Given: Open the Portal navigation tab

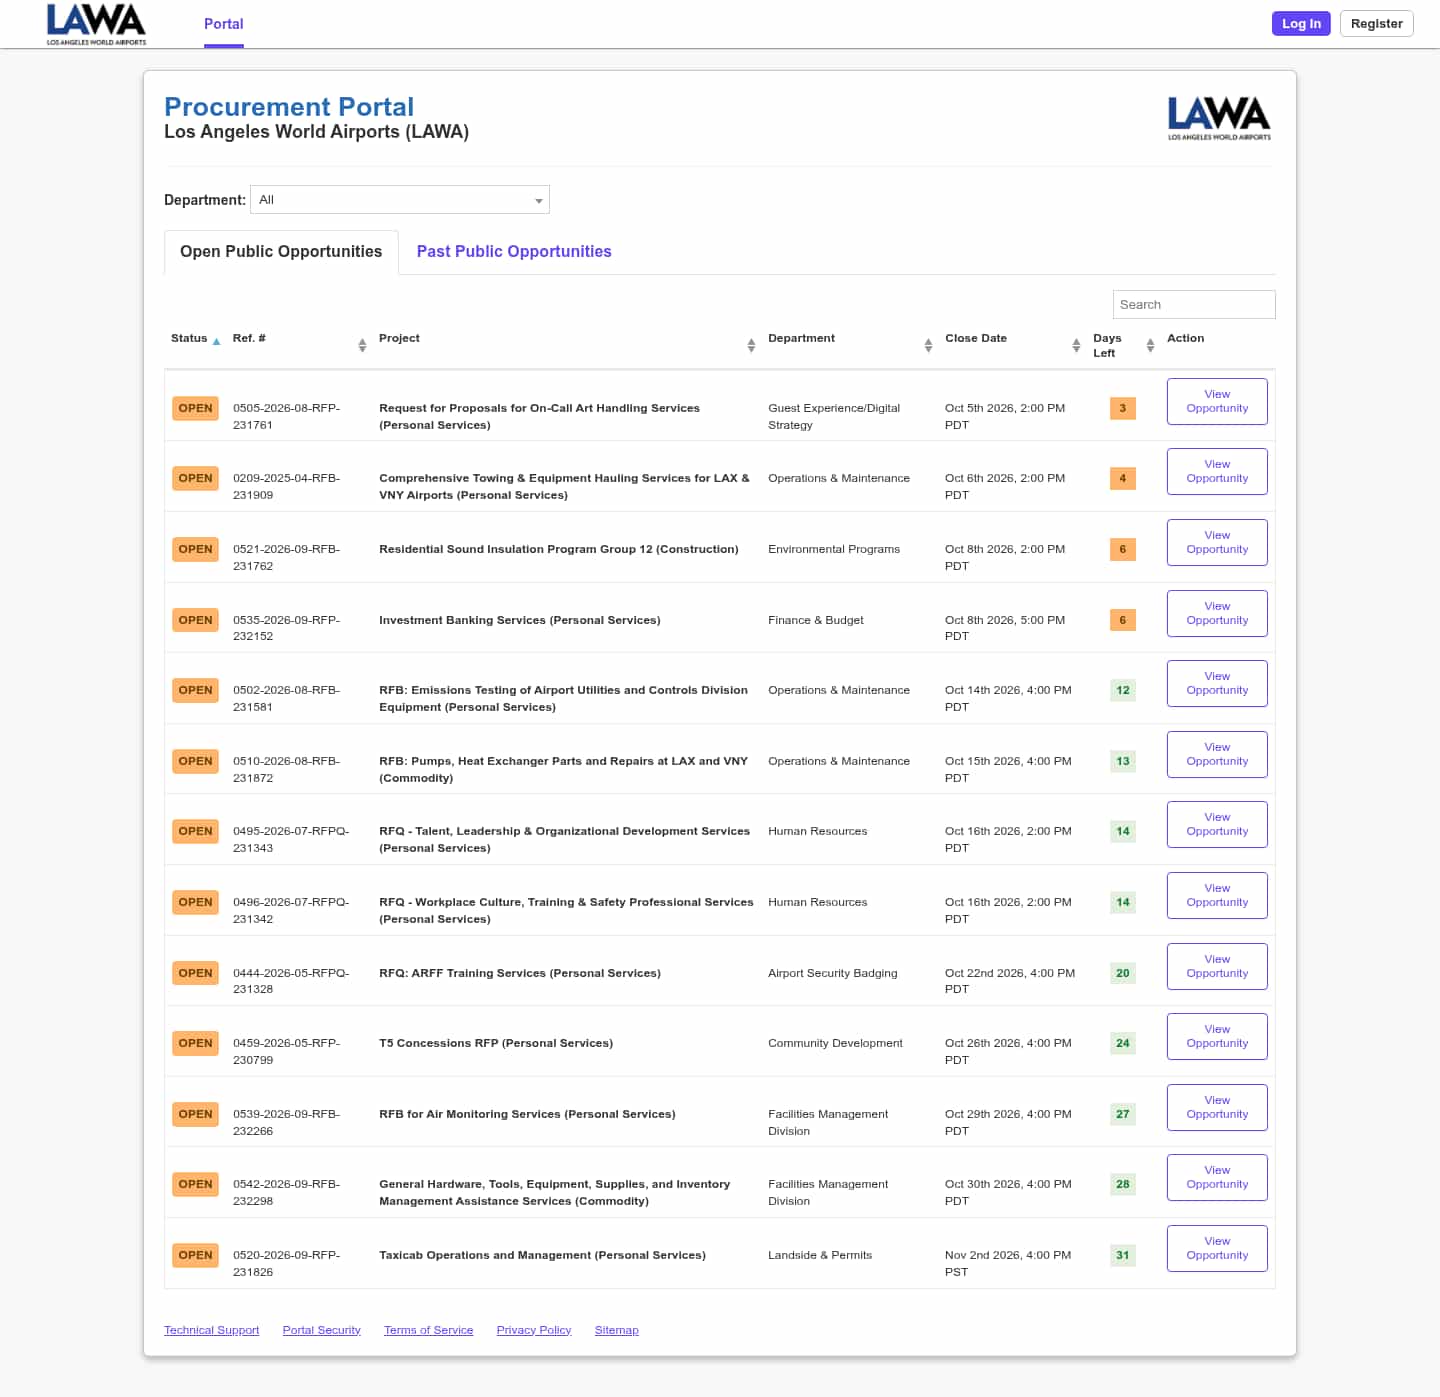Looking at the screenshot, I should 224,24.
